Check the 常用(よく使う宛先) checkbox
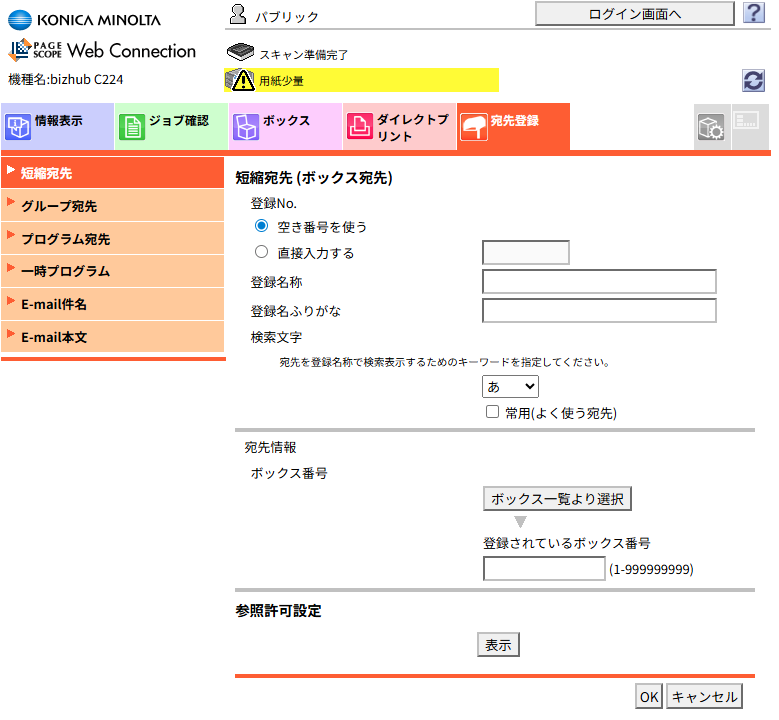The height and width of the screenshot is (720, 779). click(x=492, y=412)
